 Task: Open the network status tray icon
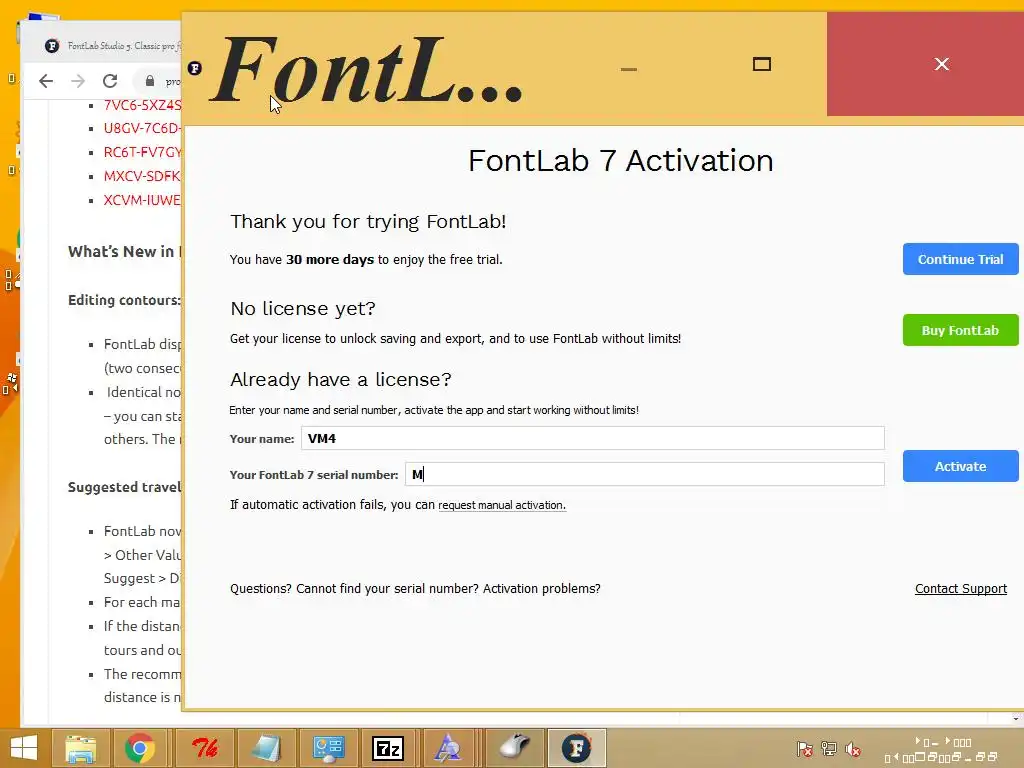[x=829, y=749]
